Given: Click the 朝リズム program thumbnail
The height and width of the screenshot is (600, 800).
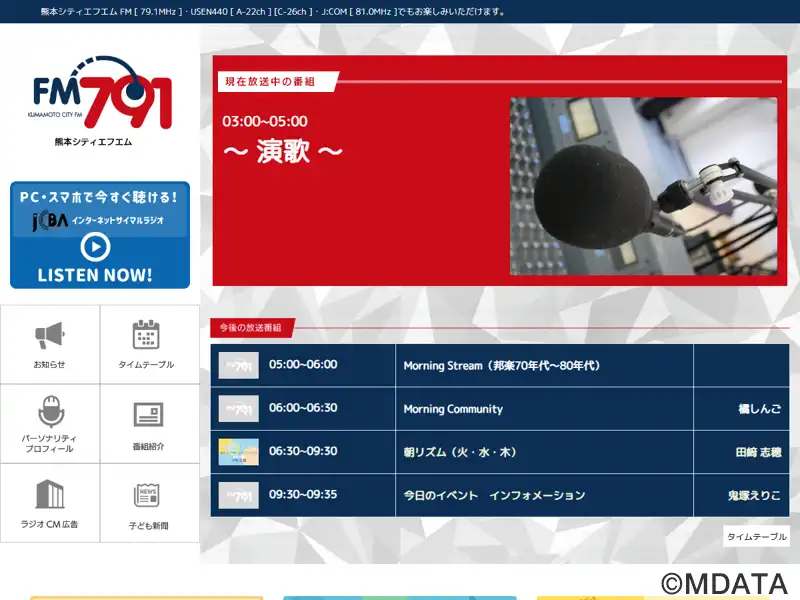Looking at the screenshot, I should point(239,452).
